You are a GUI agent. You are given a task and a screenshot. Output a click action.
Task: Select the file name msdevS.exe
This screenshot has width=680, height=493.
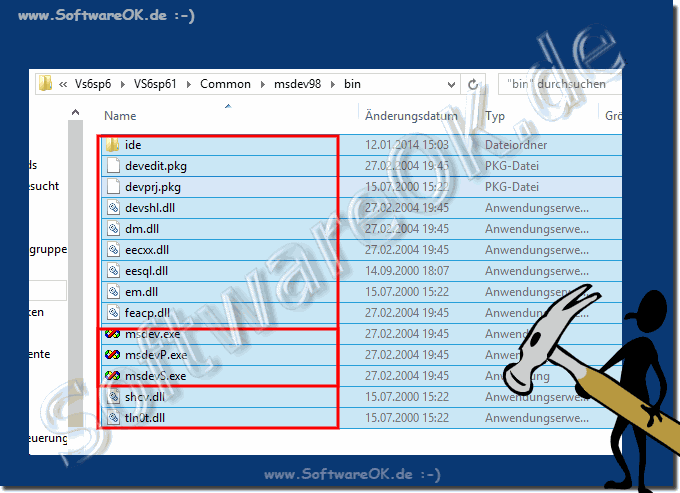coord(155,376)
